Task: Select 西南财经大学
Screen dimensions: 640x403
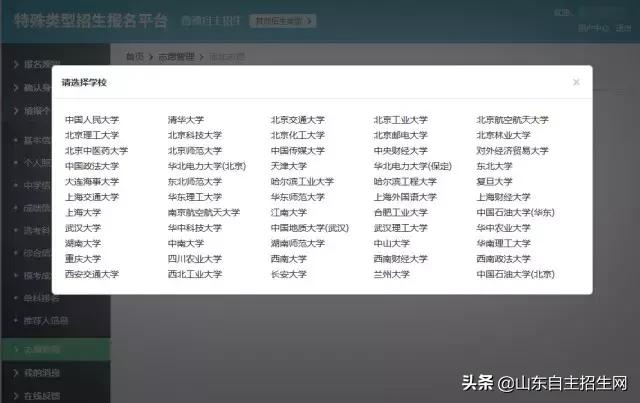Action: (x=400, y=259)
